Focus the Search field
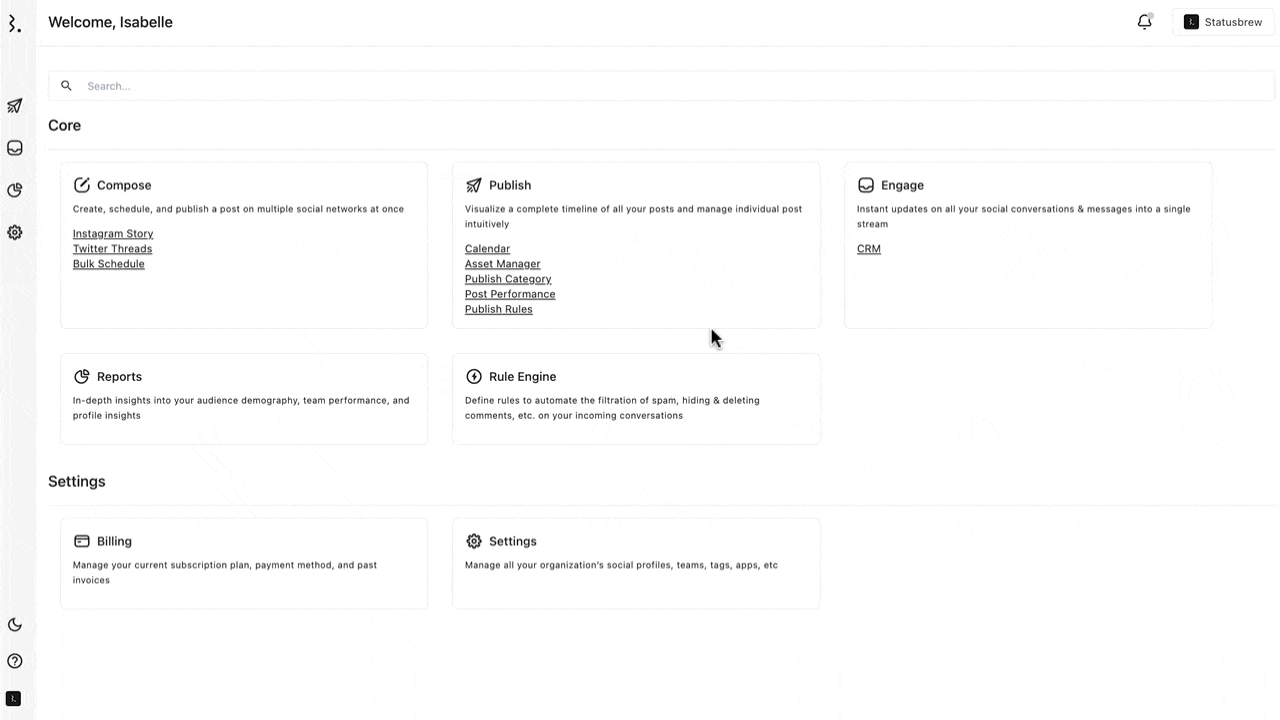Viewport: 1280px width, 720px height. [x=661, y=86]
